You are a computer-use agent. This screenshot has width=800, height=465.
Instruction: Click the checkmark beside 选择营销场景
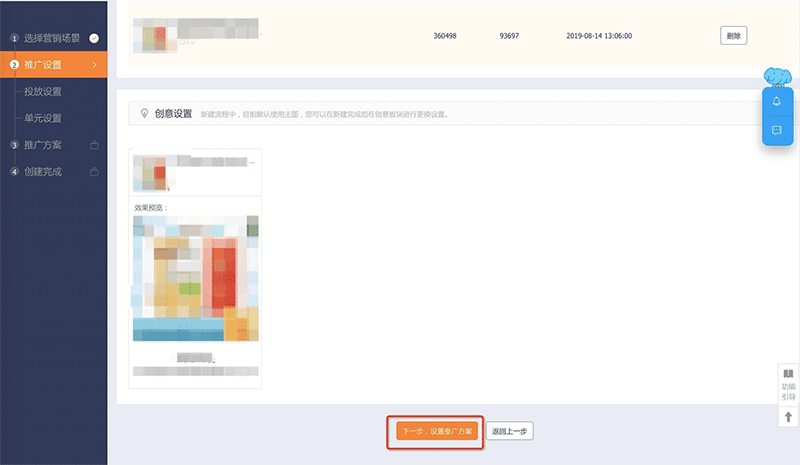pos(94,39)
